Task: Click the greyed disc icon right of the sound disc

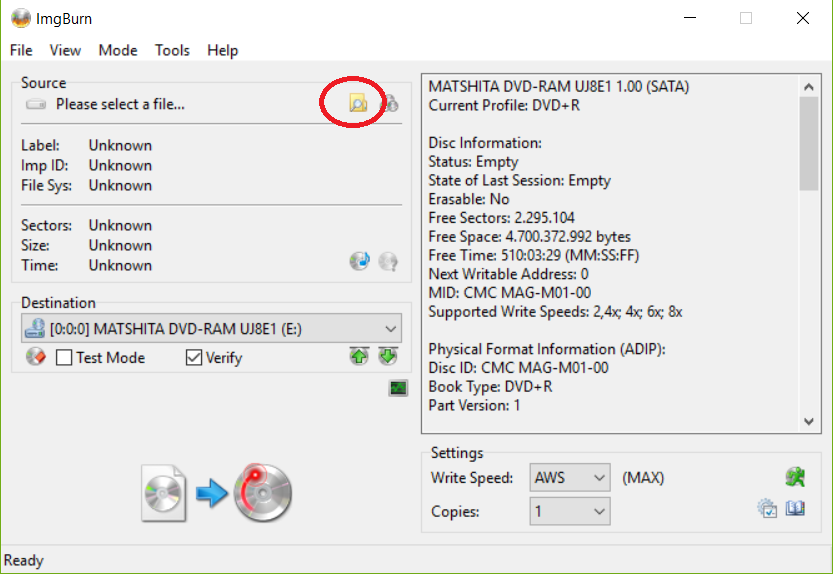Action: pyautogui.click(x=388, y=261)
